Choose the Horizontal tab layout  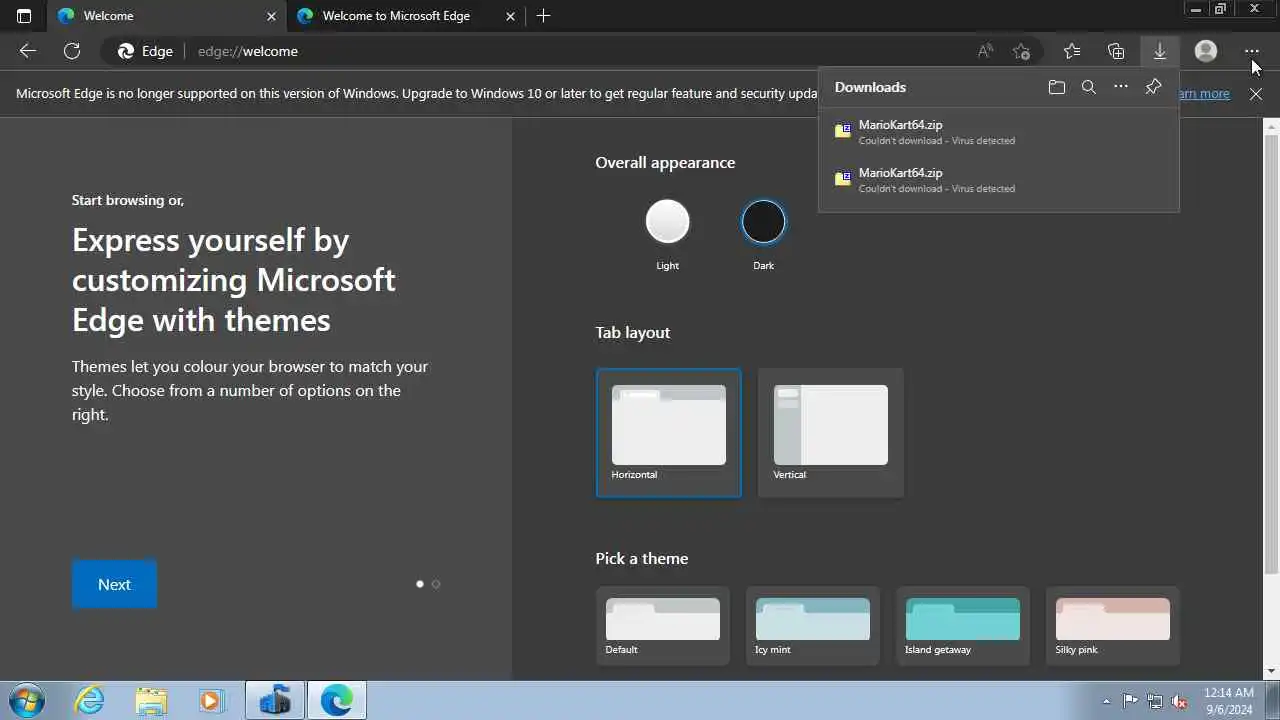(669, 433)
